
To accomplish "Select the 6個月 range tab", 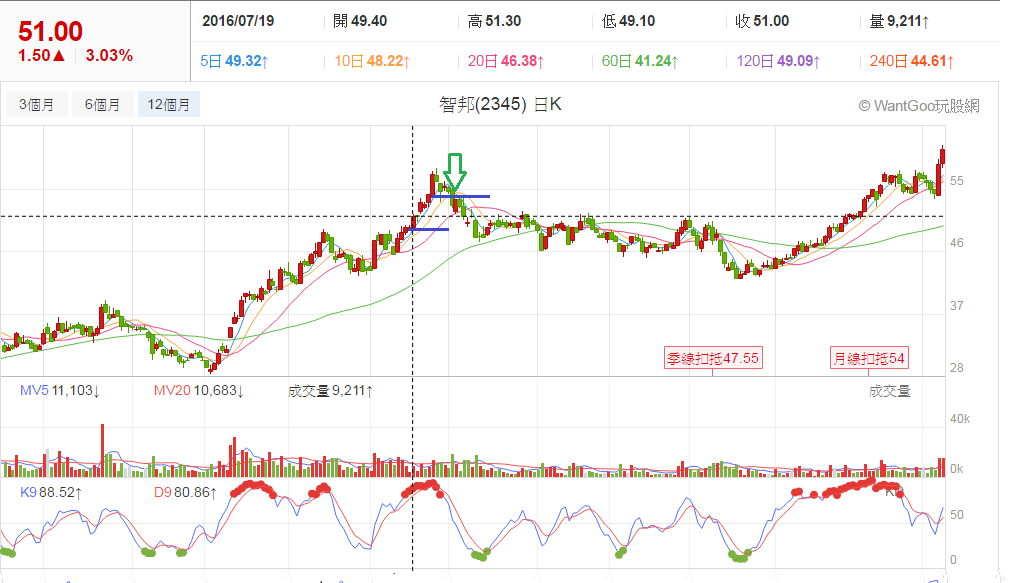I will 102,104.
